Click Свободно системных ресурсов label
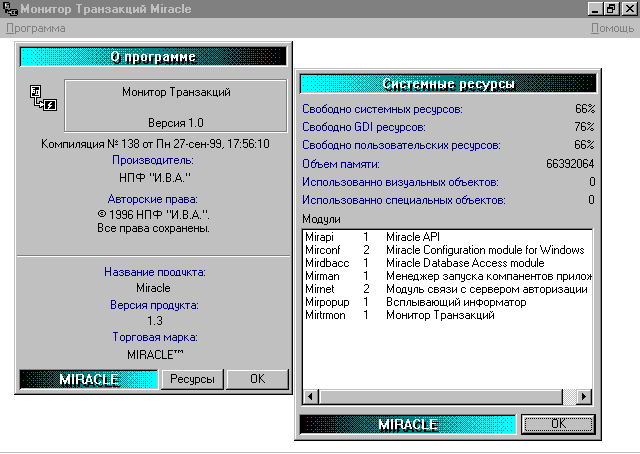640x454 pixels. (382, 109)
